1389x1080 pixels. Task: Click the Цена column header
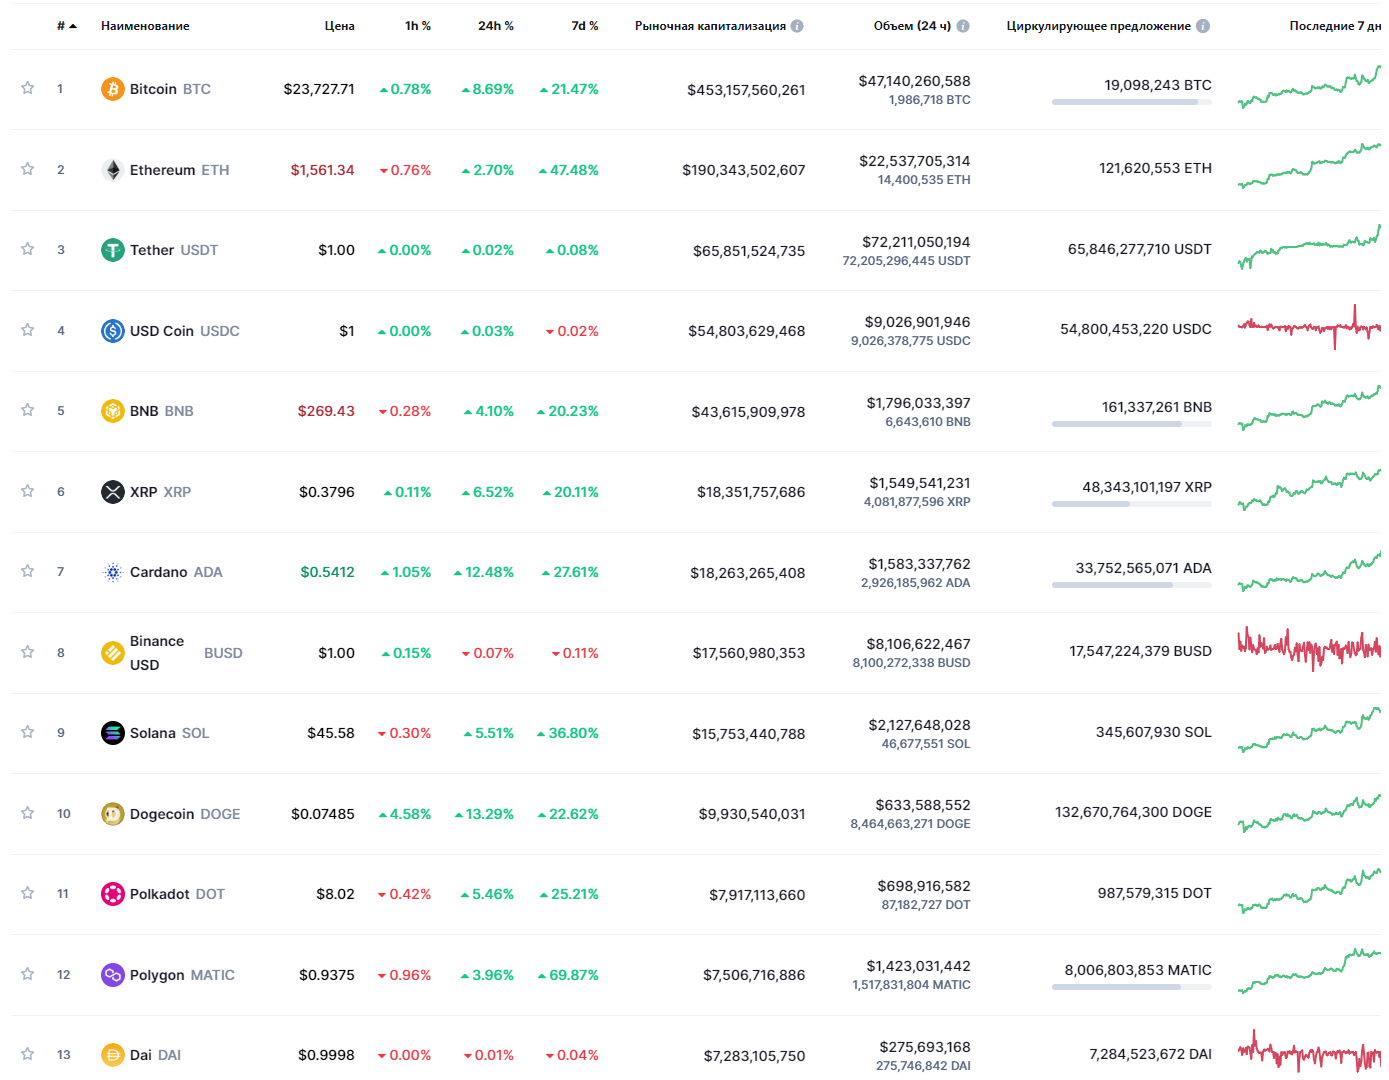coord(339,26)
